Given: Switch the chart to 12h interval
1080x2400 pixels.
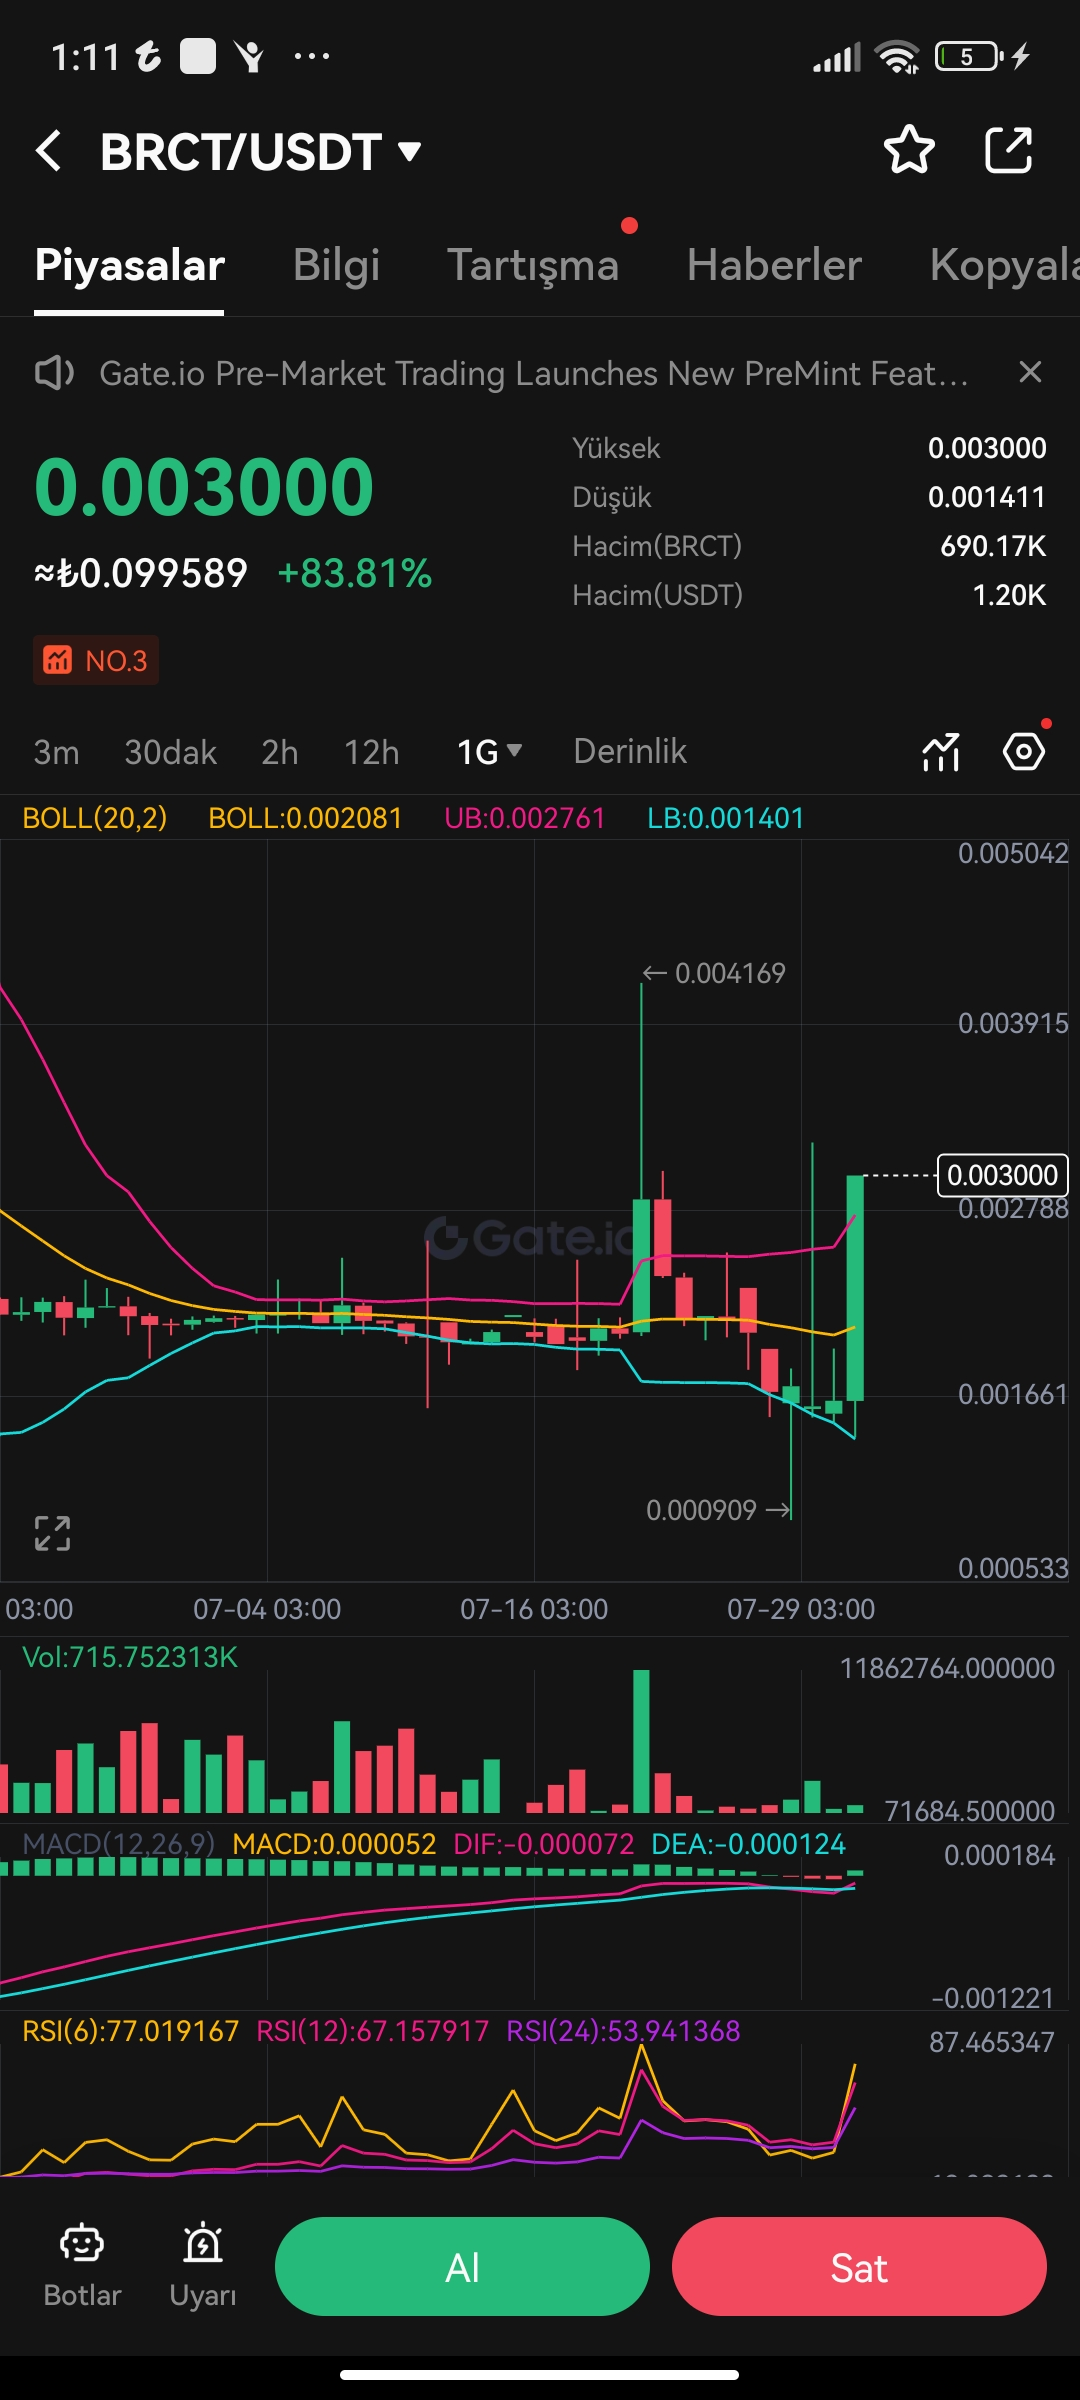Looking at the screenshot, I should (x=371, y=751).
